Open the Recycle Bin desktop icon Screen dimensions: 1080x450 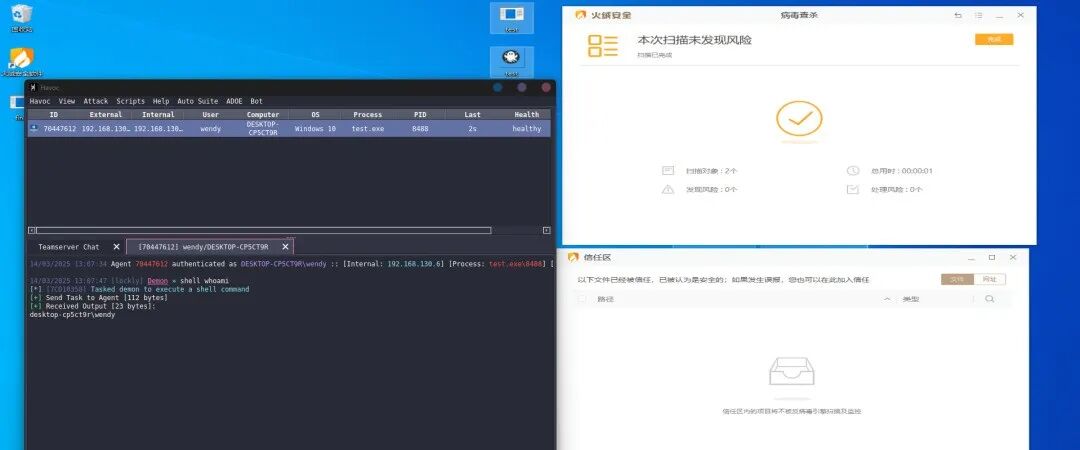(x=22, y=18)
